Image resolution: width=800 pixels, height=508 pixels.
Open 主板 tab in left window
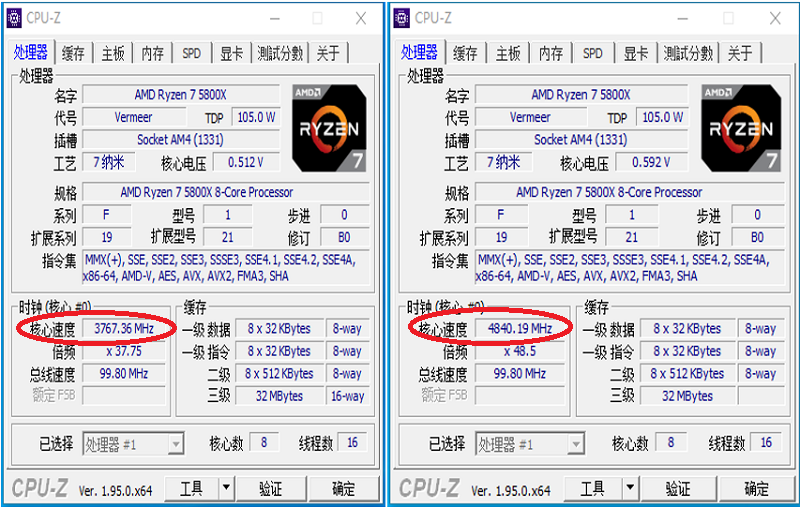click(113, 53)
